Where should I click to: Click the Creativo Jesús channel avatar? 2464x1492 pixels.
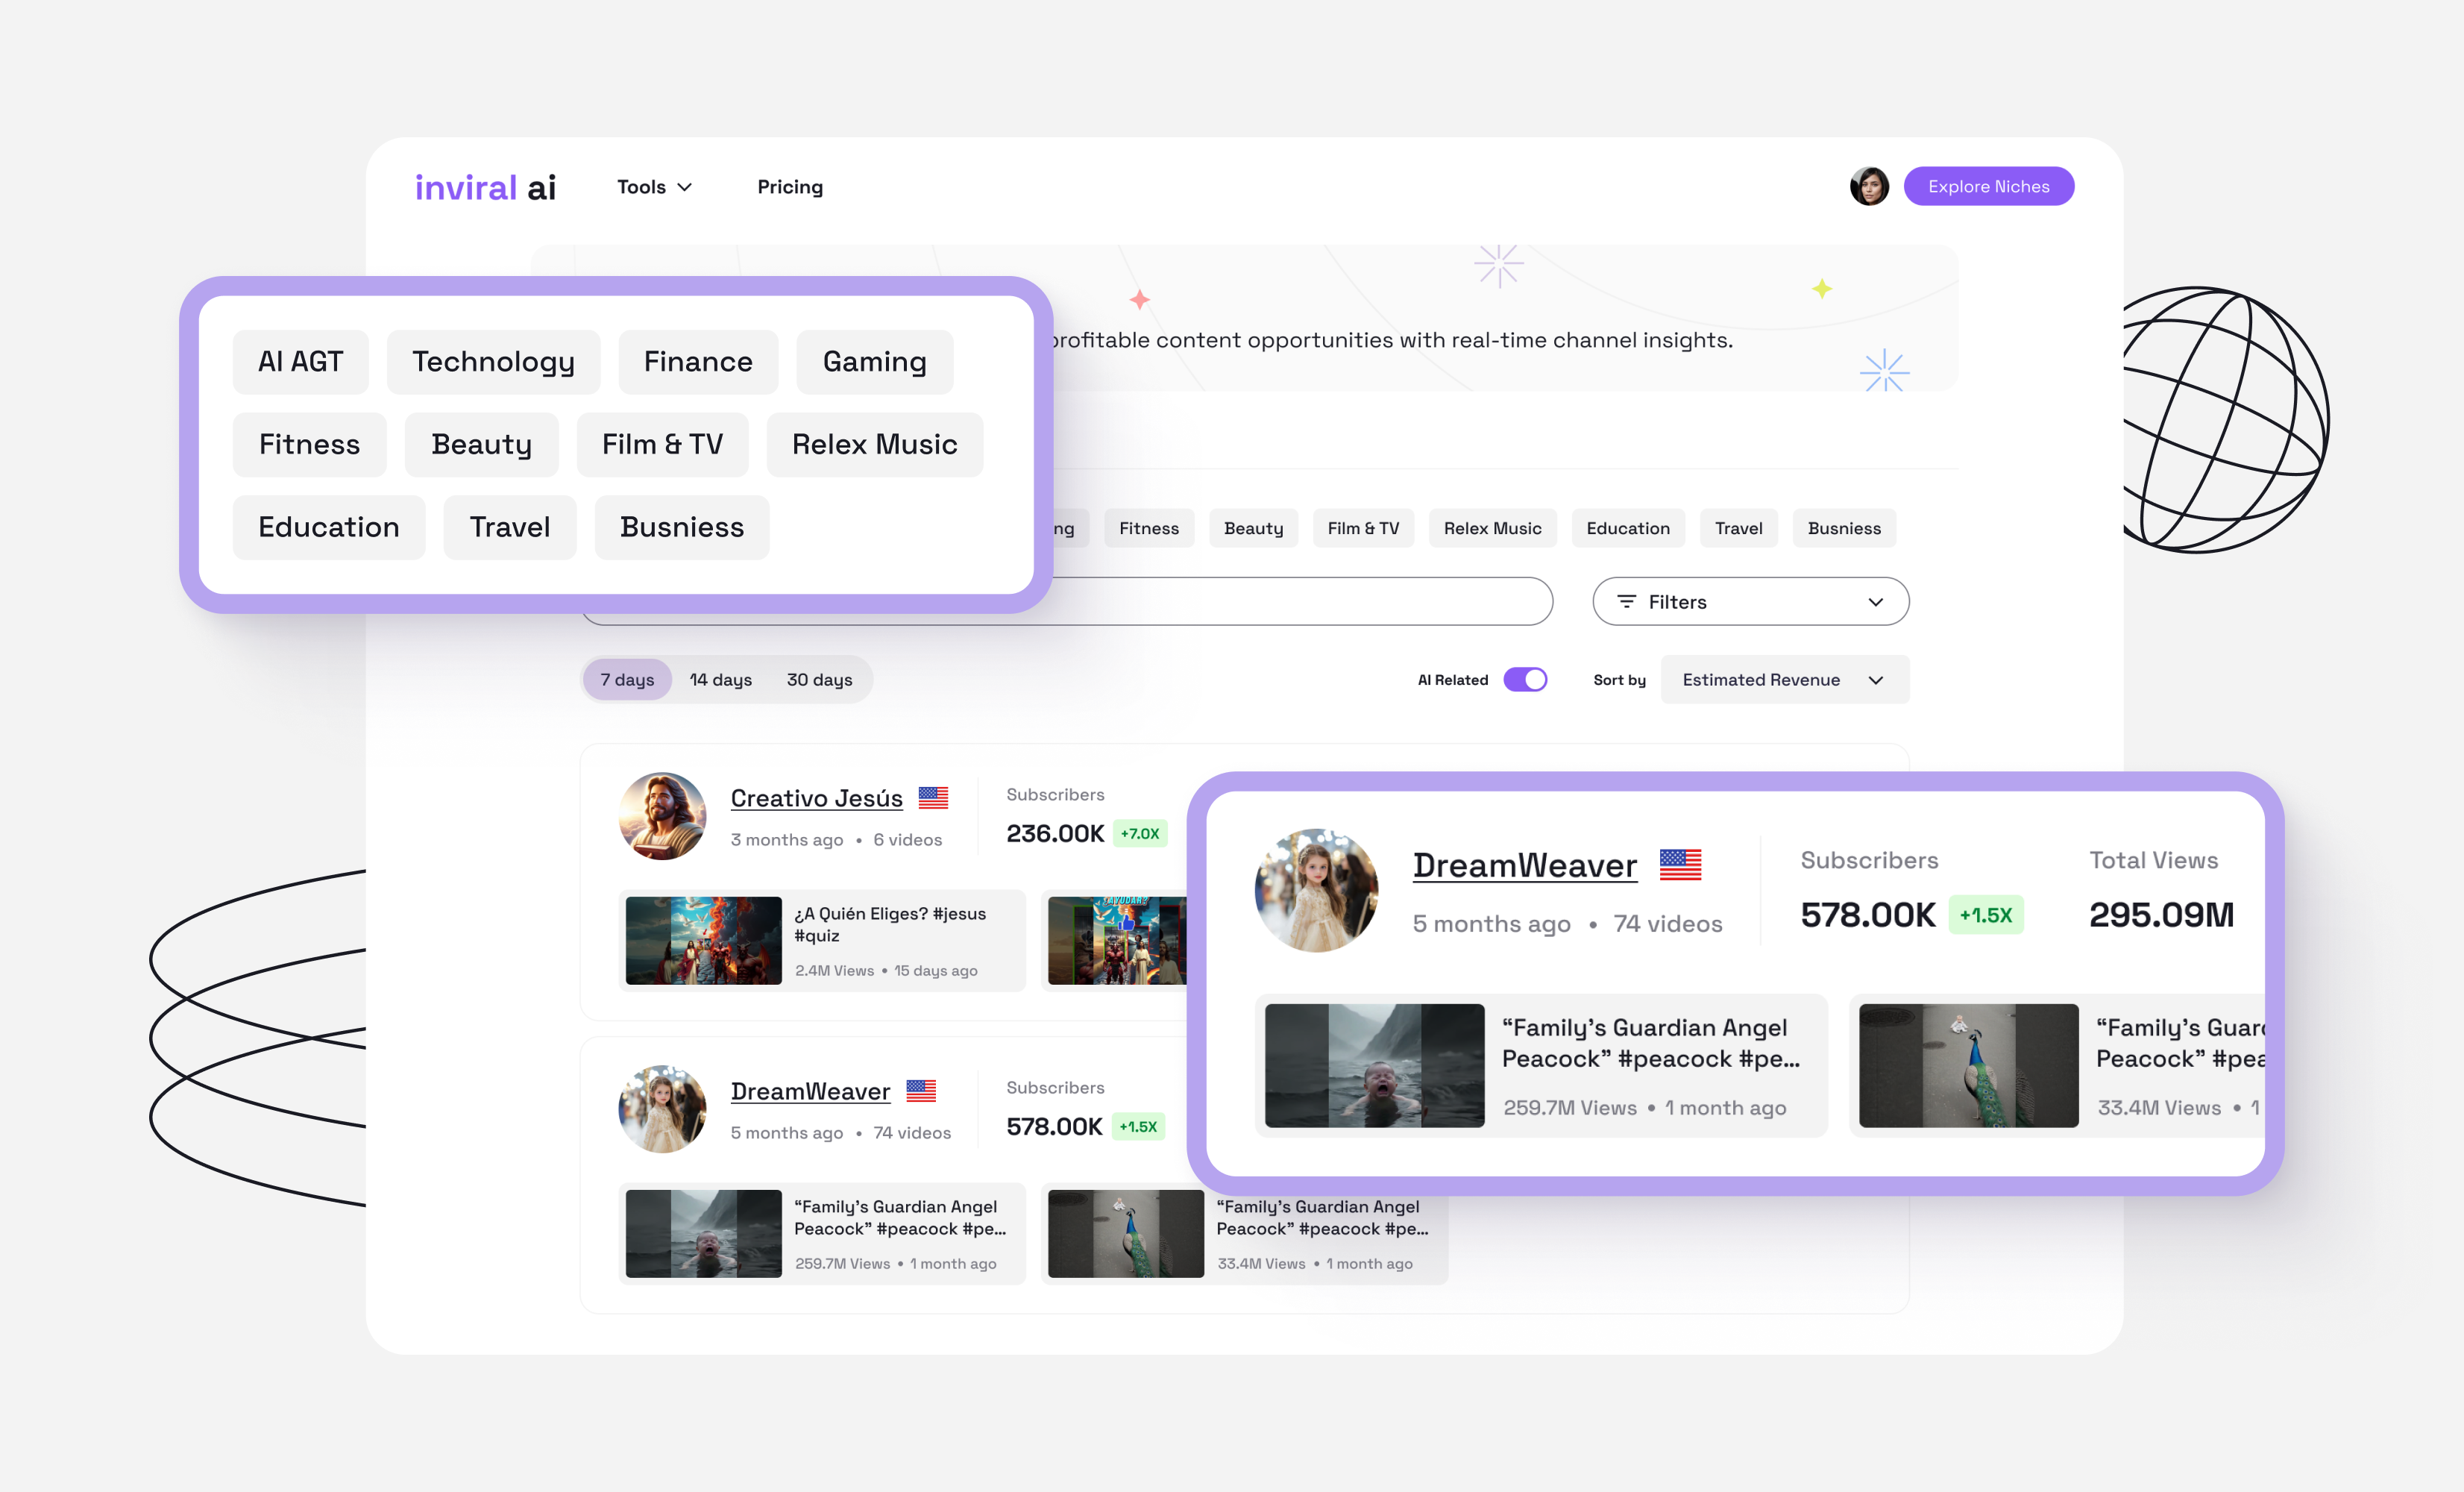[662, 815]
